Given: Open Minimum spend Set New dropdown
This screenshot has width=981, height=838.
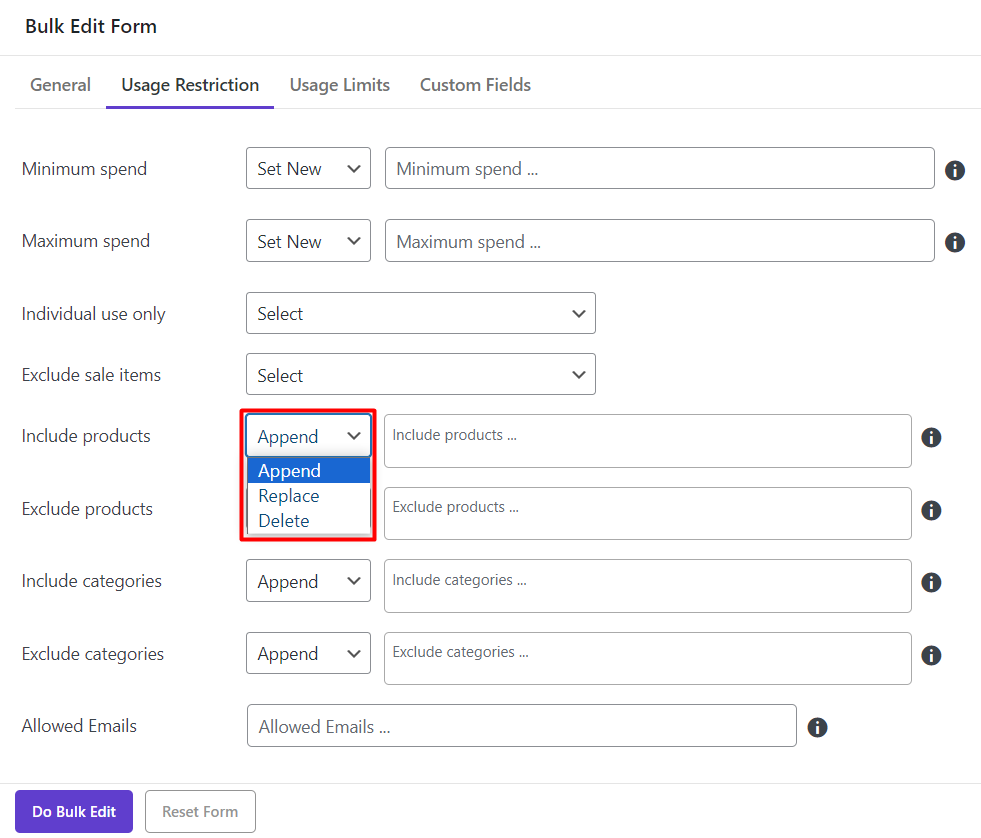Looking at the screenshot, I should pyautogui.click(x=308, y=169).
